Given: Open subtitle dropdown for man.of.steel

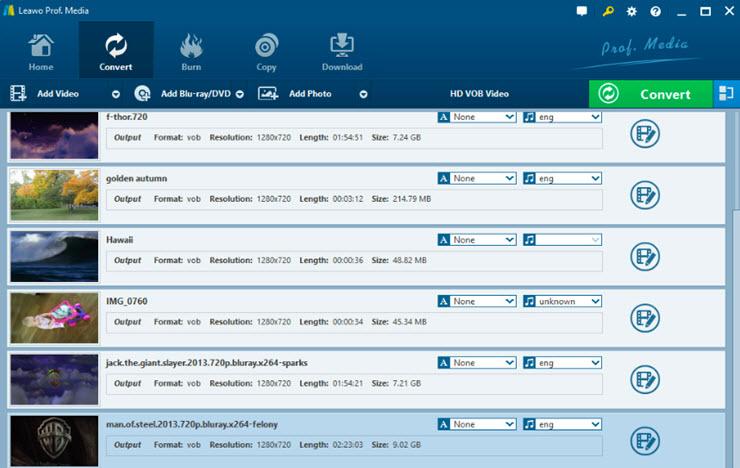Looking at the screenshot, I should pos(477,424).
